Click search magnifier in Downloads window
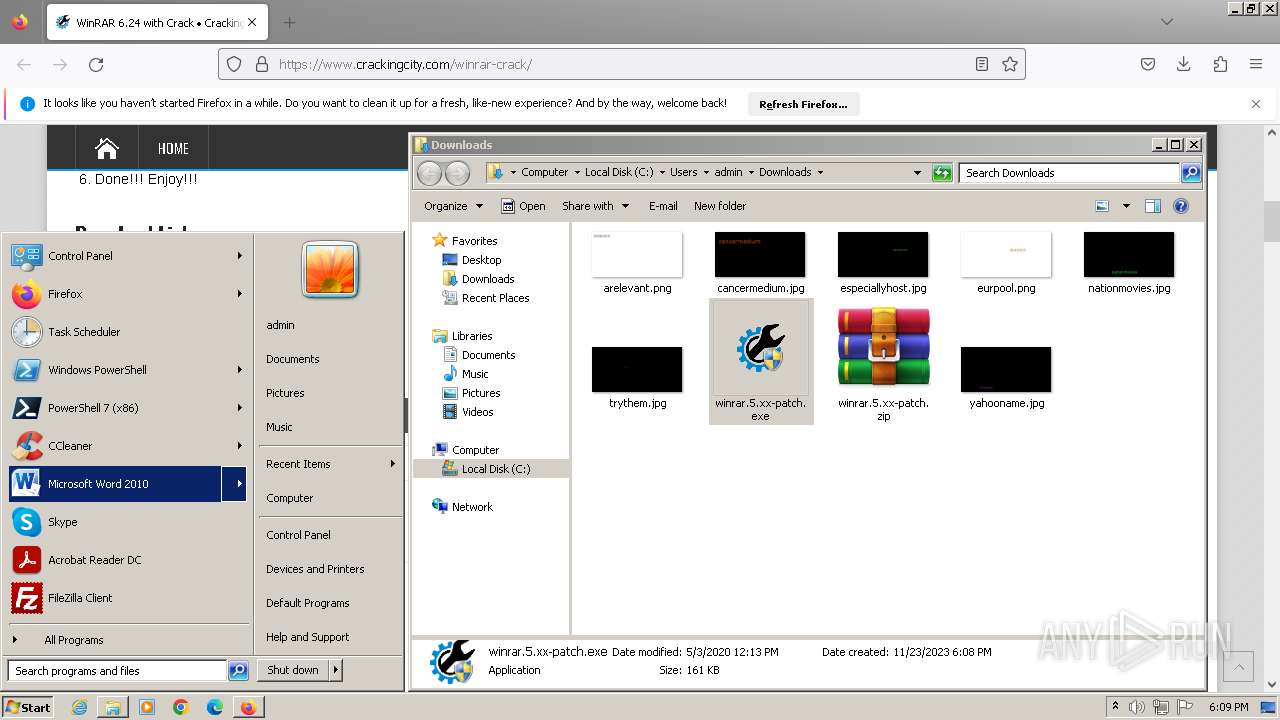 [1190, 173]
